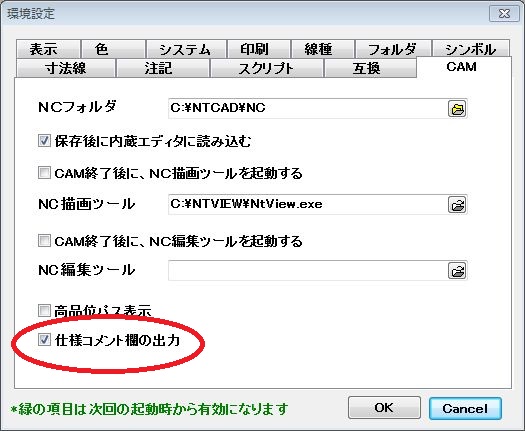Image resolution: width=525 pixels, height=431 pixels.
Task: Switch to the フォルダ tab
Action: click(393, 49)
